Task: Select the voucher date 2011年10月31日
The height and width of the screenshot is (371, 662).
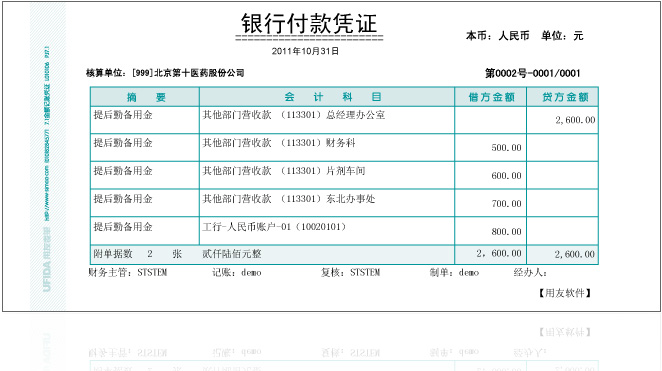Action: coord(305,51)
